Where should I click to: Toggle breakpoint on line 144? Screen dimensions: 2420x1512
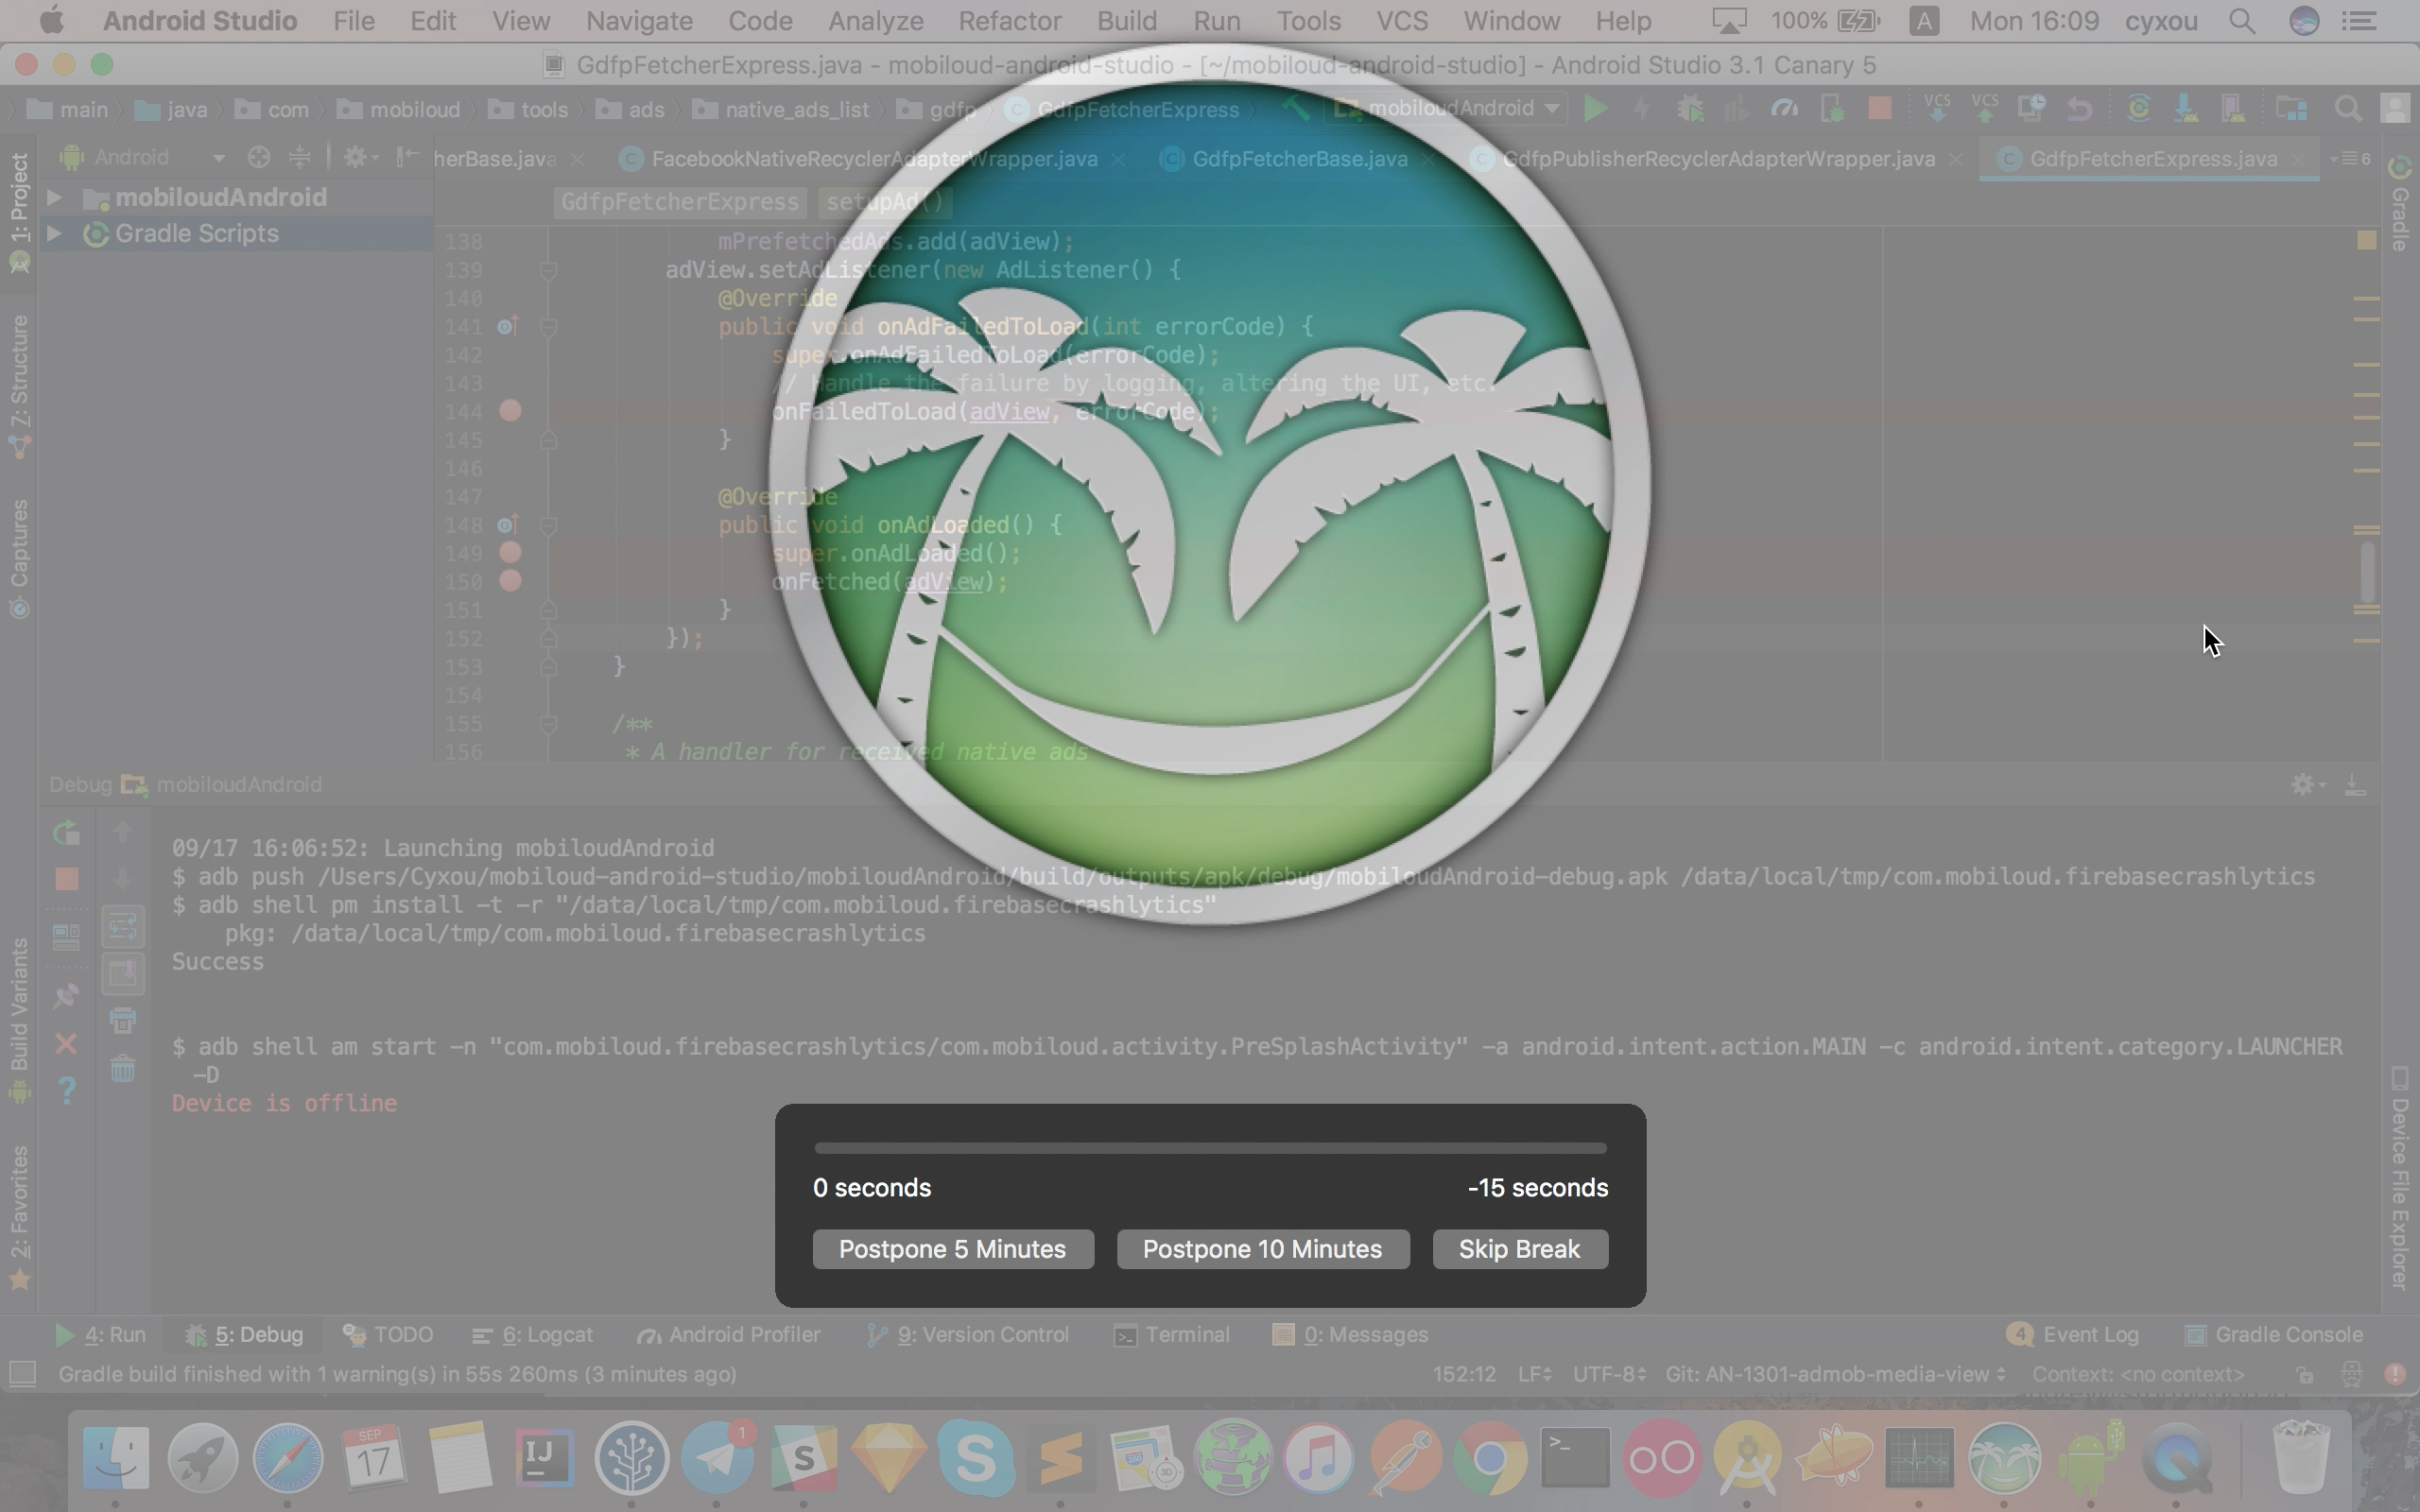(x=510, y=411)
